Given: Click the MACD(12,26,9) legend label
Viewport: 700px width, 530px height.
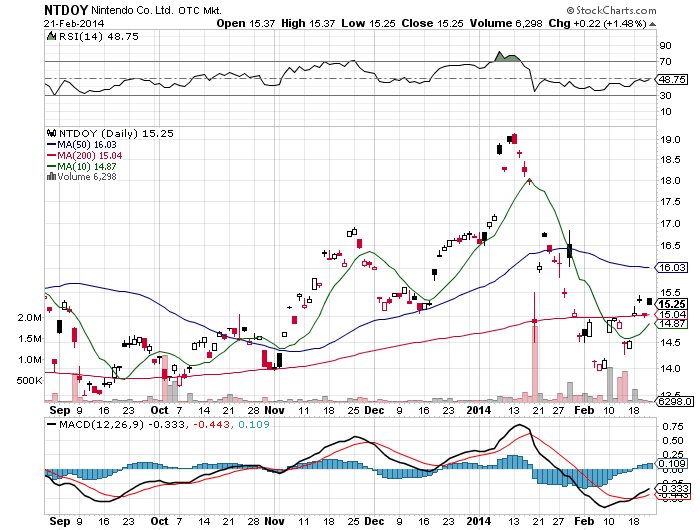Looking at the screenshot, I should pos(102,424).
